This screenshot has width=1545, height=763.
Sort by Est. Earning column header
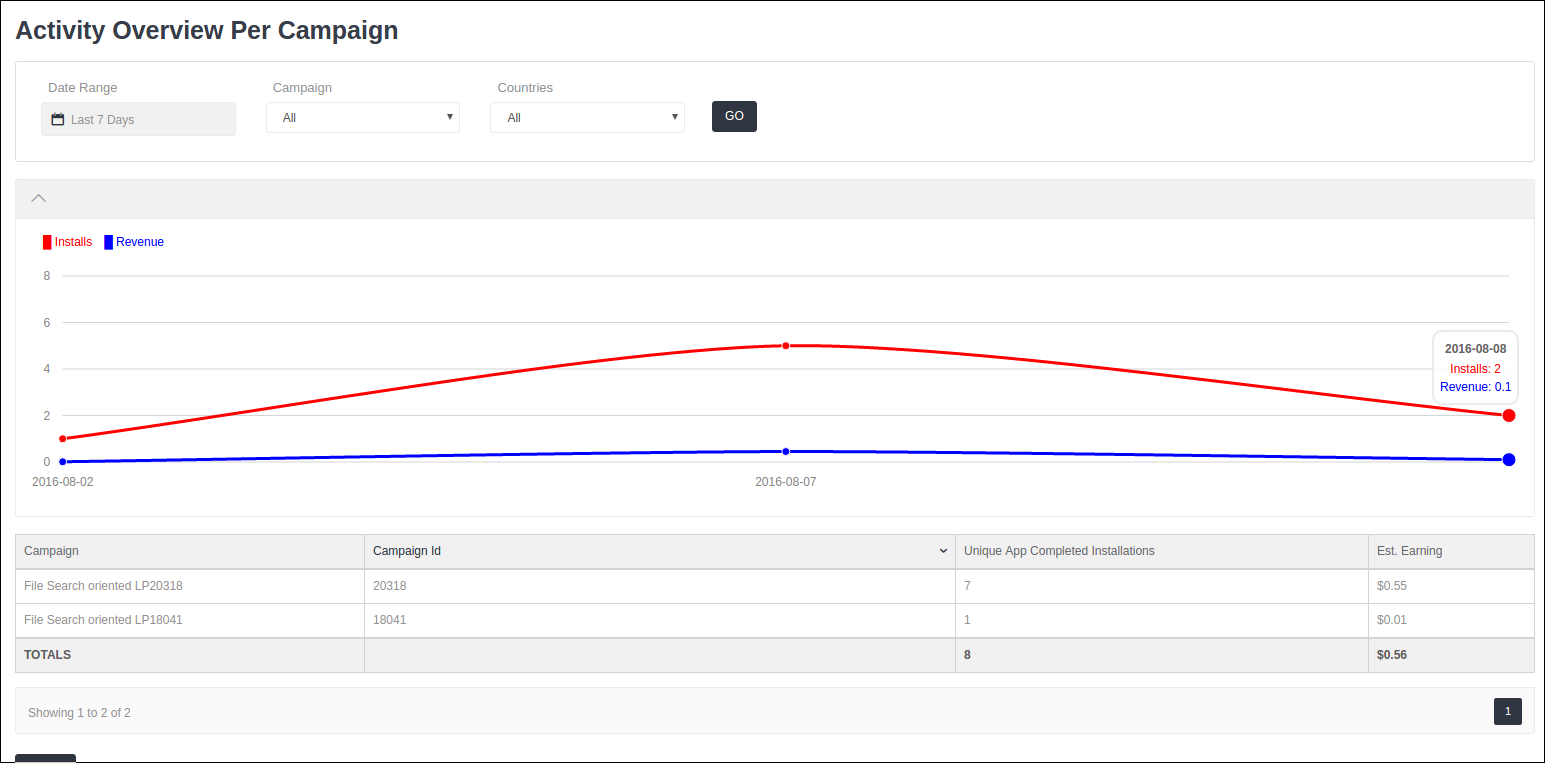click(1451, 551)
